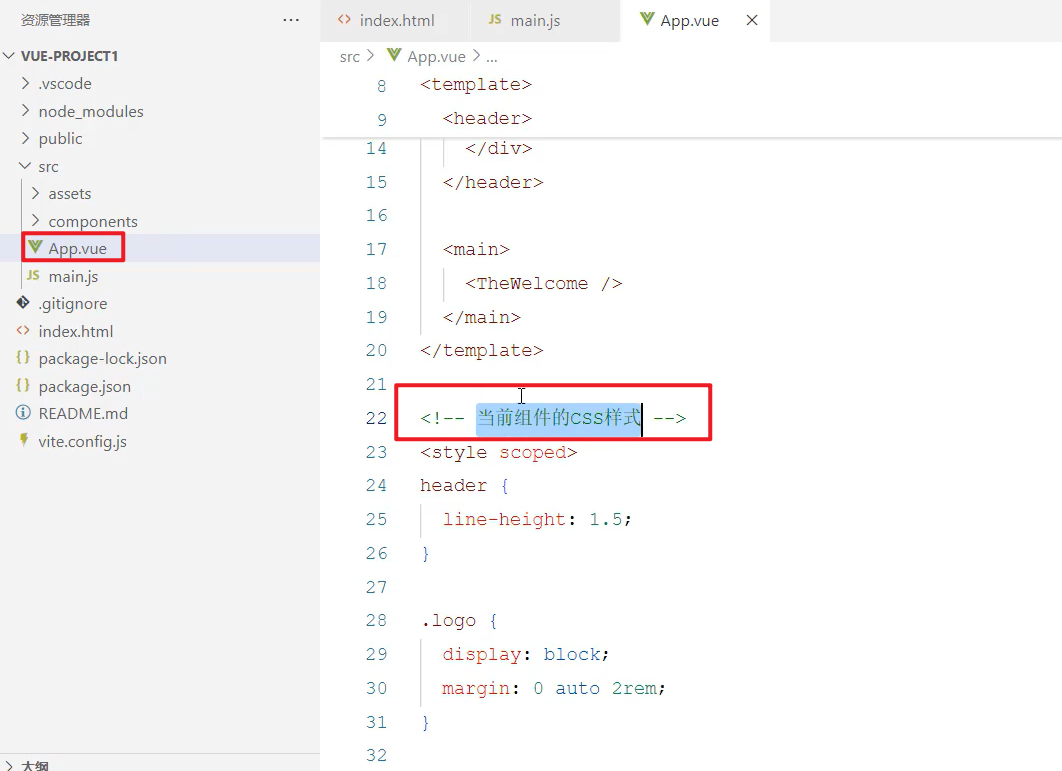The width and height of the screenshot is (1062, 771).
Task: Click the sticky <template> line at top
Action: click(476, 85)
